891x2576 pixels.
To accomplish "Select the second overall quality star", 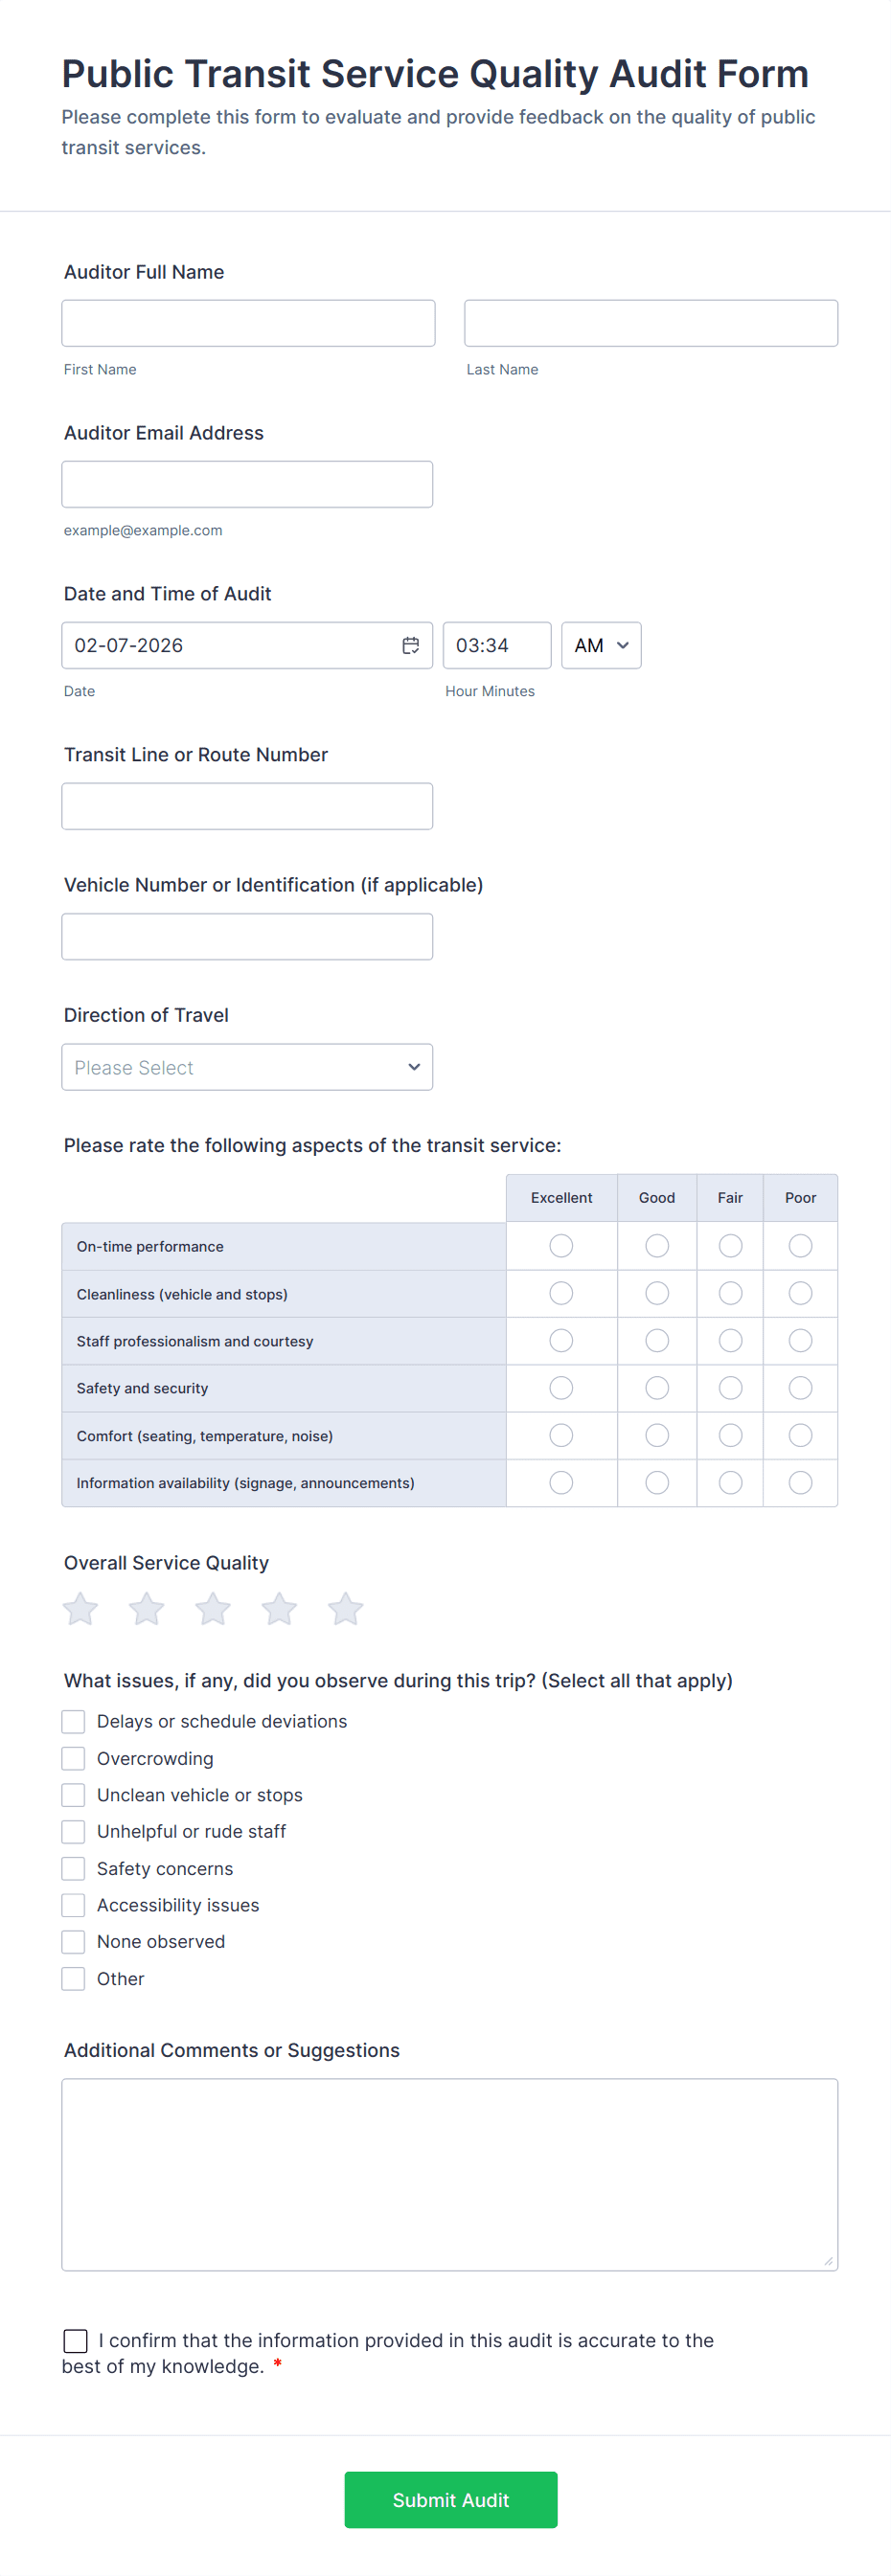I will (147, 1609).
